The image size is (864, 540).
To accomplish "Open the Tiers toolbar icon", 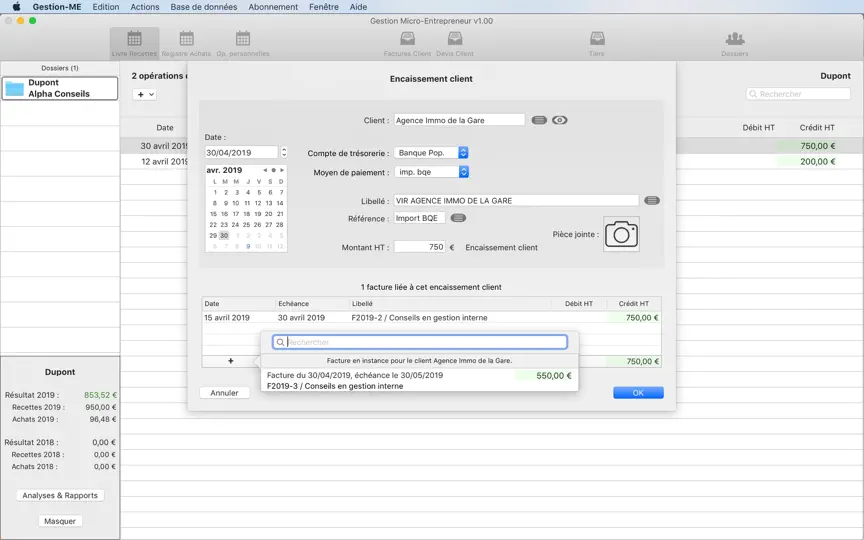I will pyautogui.click(x=597, y=44).
